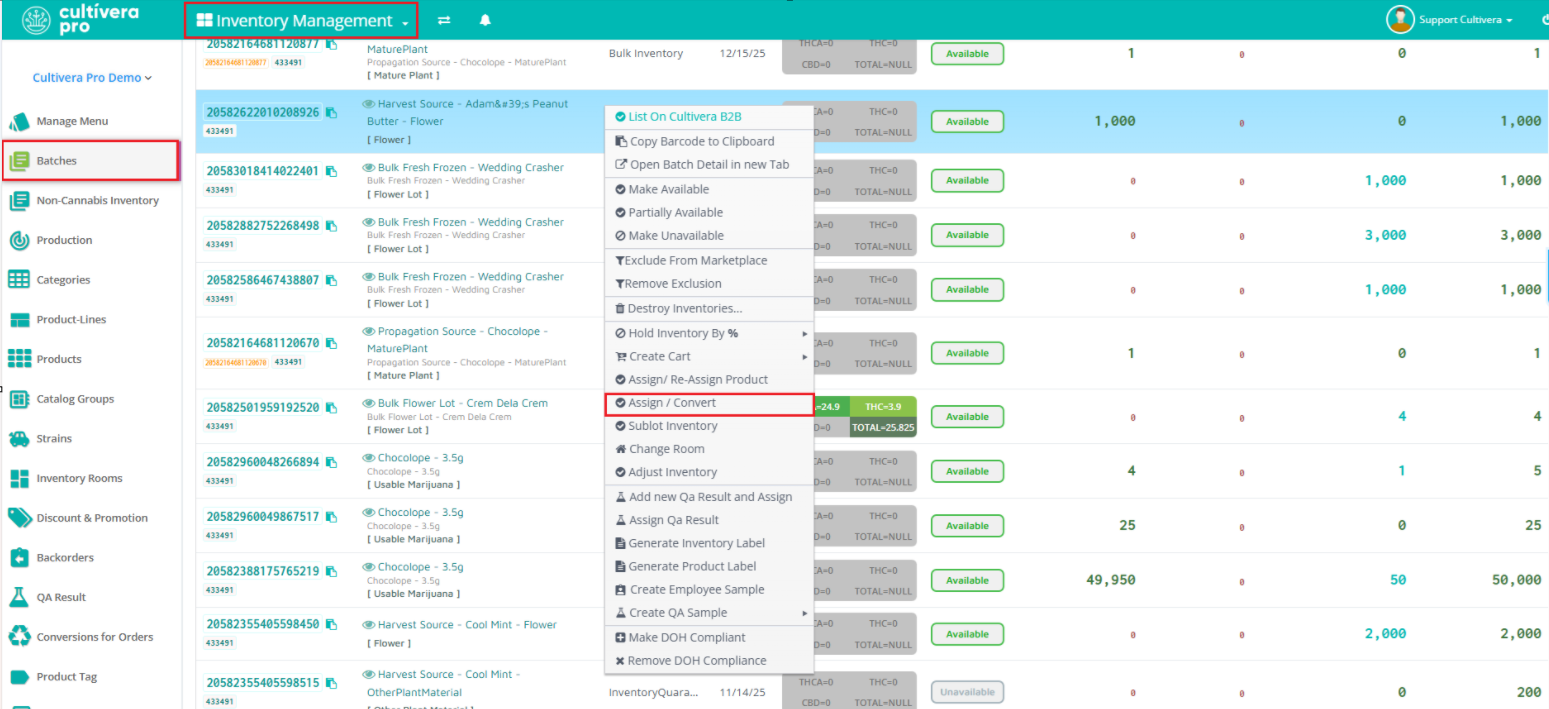Screen dimensions: 1549x709
Task: Click the Conversions for Orders recycle icon
Action: pyautogui.click(x=19, y=637)
